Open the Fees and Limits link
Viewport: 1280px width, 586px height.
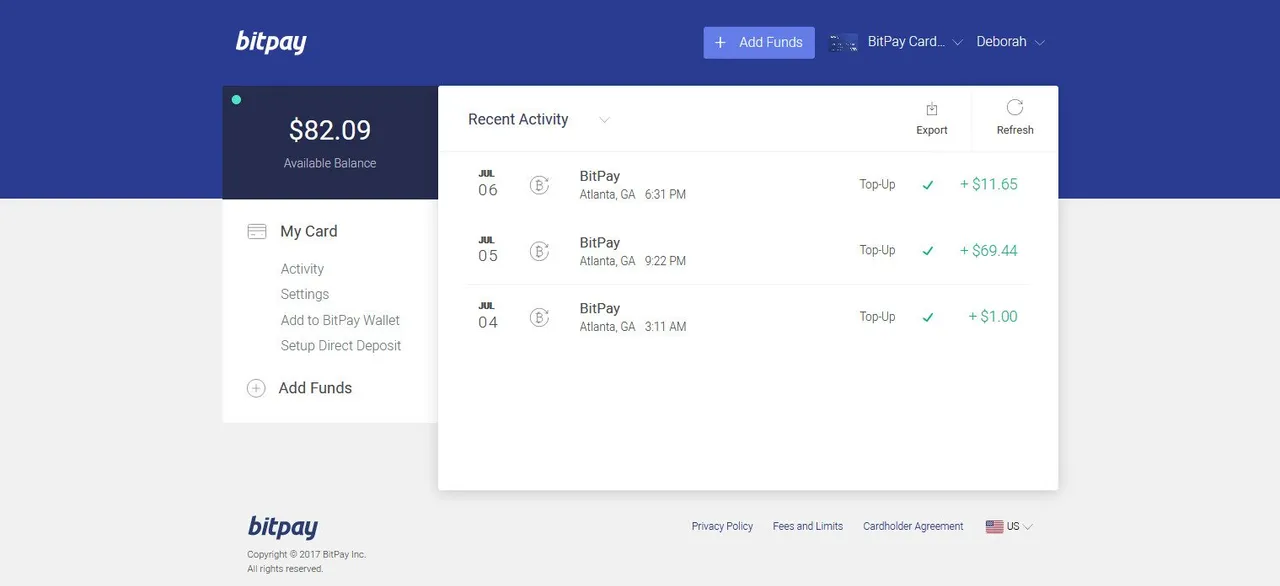(808, 526)
